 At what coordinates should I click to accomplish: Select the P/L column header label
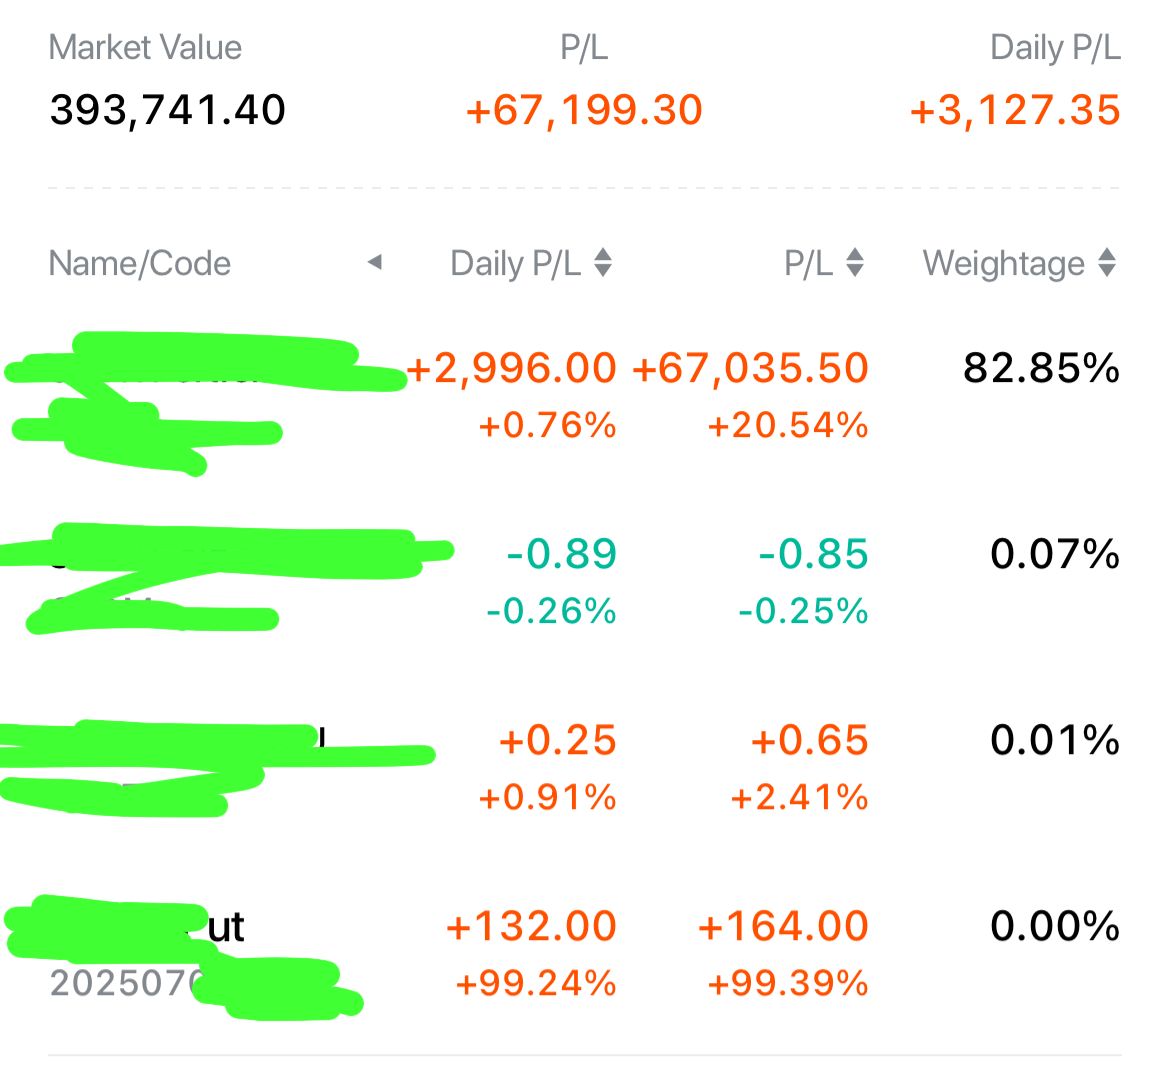pyautogui.click(x=808, y=263)
